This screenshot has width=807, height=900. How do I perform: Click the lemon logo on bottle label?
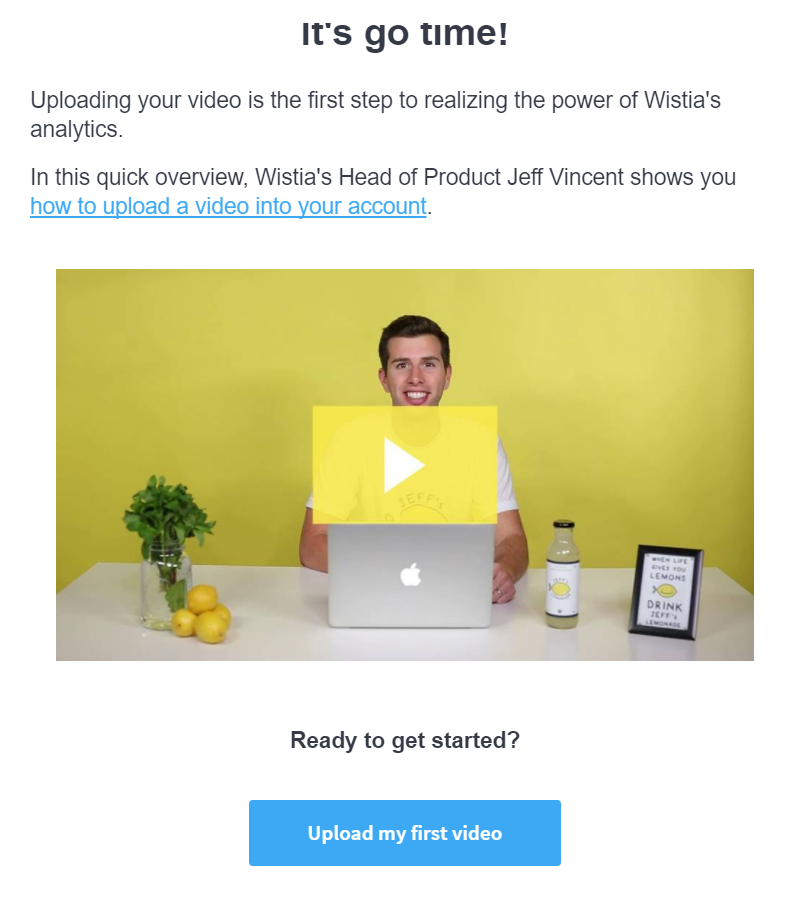[x=561, y=588]
